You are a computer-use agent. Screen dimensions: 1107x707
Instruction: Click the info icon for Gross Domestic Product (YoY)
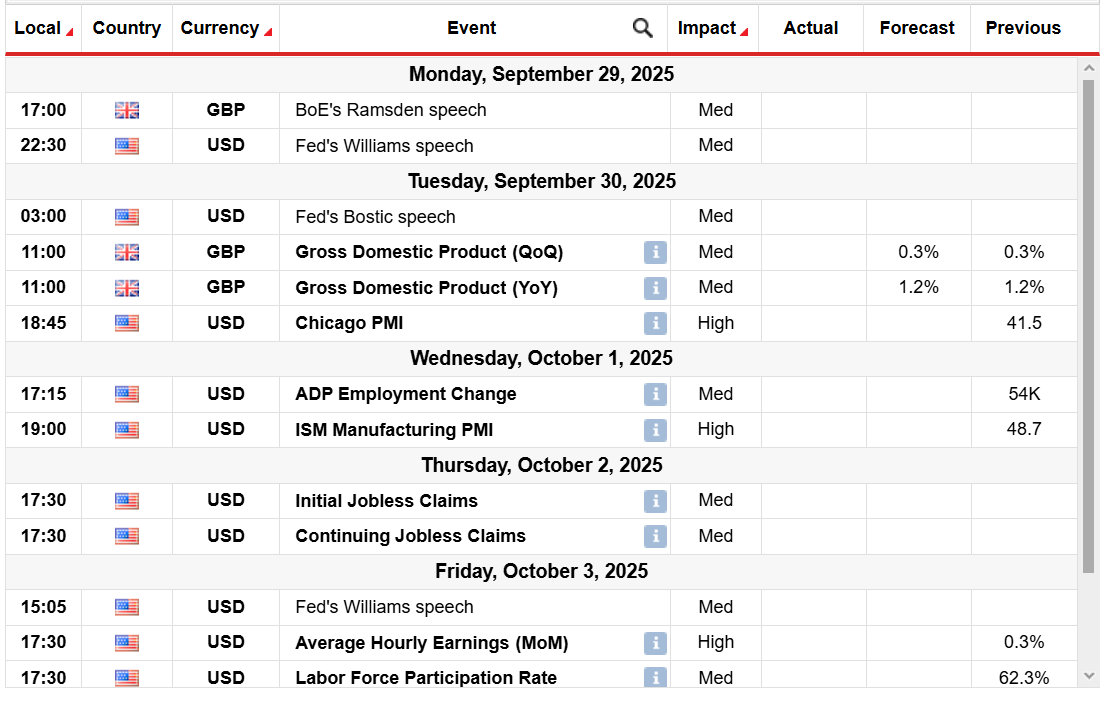(x=655, y=288)
